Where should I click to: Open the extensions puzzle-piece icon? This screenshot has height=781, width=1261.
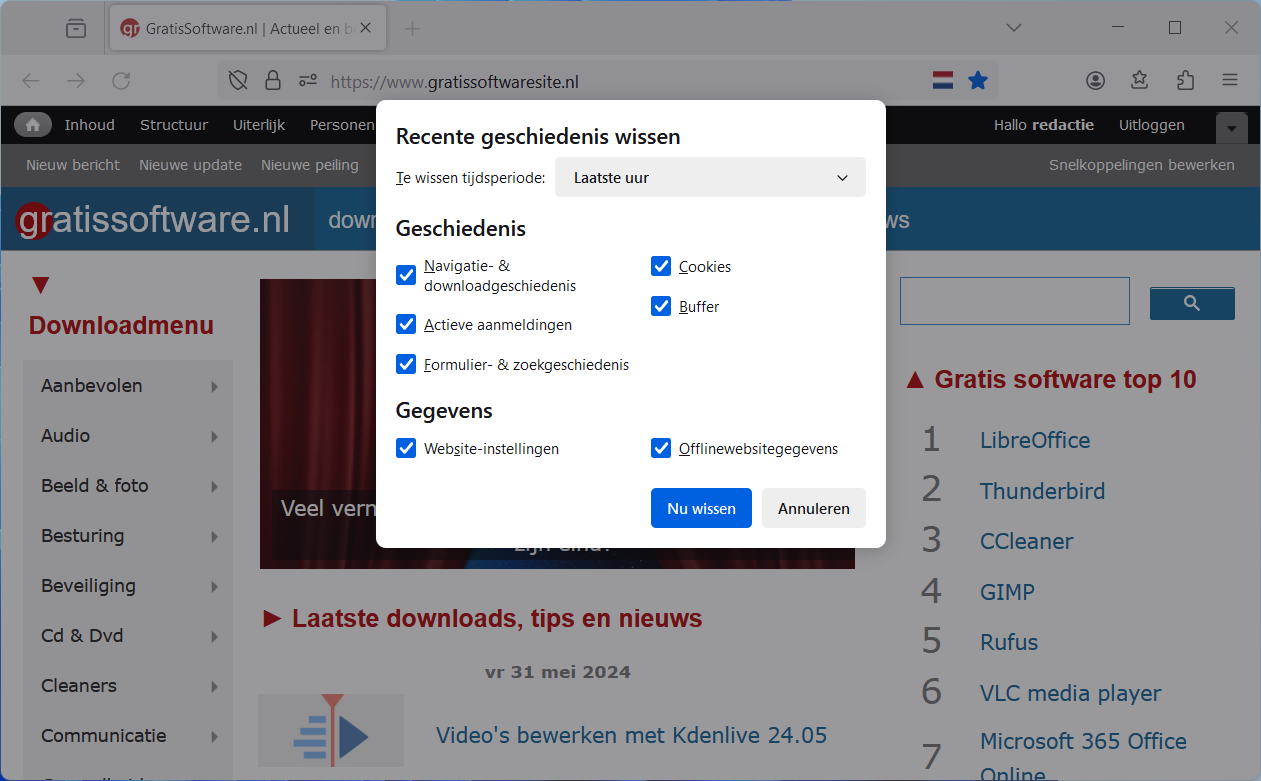click(1186, 81)
